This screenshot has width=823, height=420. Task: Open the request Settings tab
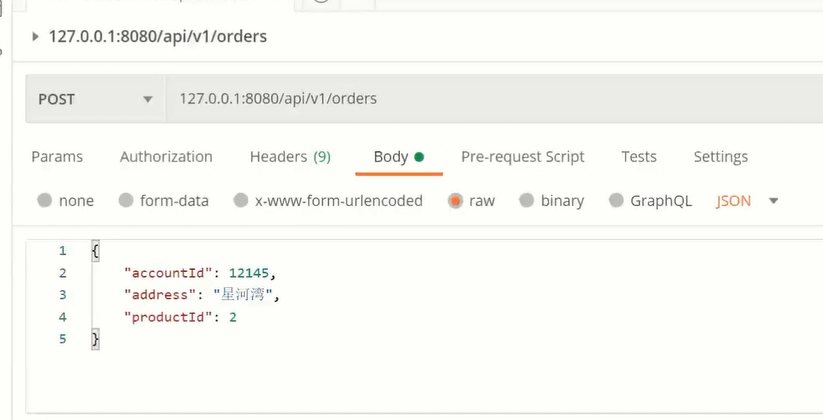[721, 156]
